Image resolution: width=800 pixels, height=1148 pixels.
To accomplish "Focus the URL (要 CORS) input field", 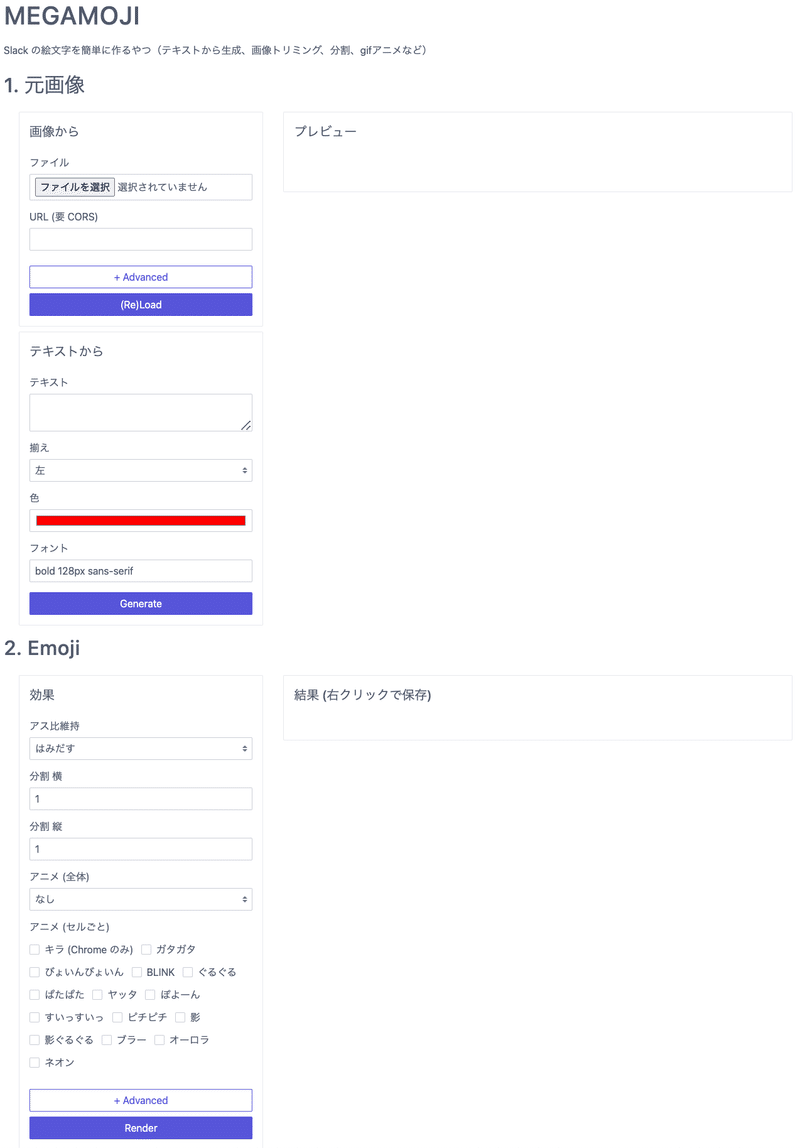I will tap(141, 239).
